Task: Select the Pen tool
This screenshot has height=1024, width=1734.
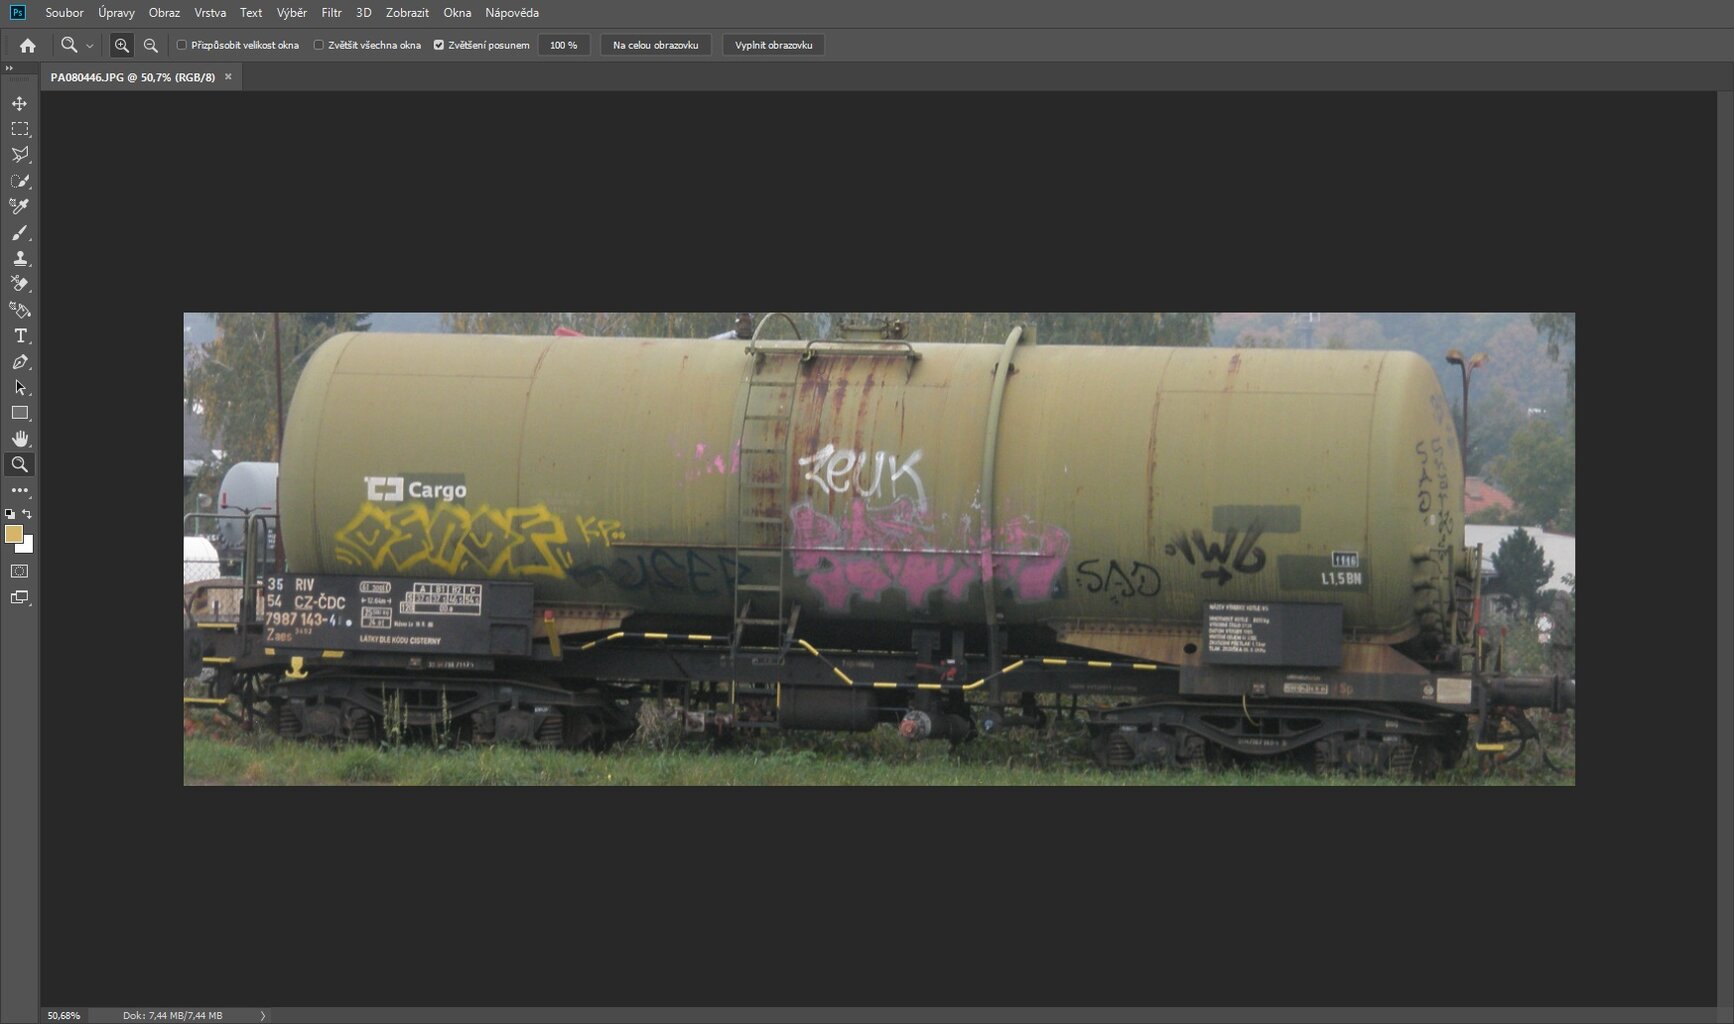Action: coord(19,362)
